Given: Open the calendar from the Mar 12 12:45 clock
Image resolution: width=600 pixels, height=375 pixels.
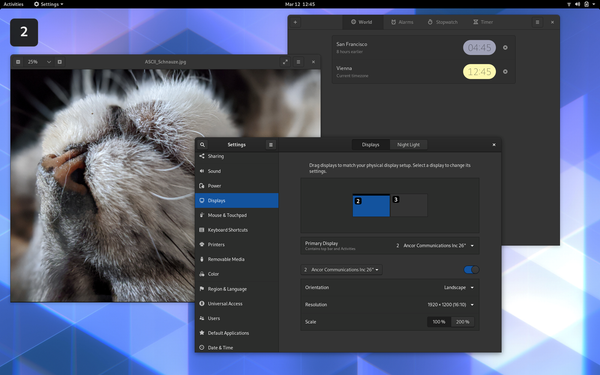Looking at the screenshot, I should point(300,4).
